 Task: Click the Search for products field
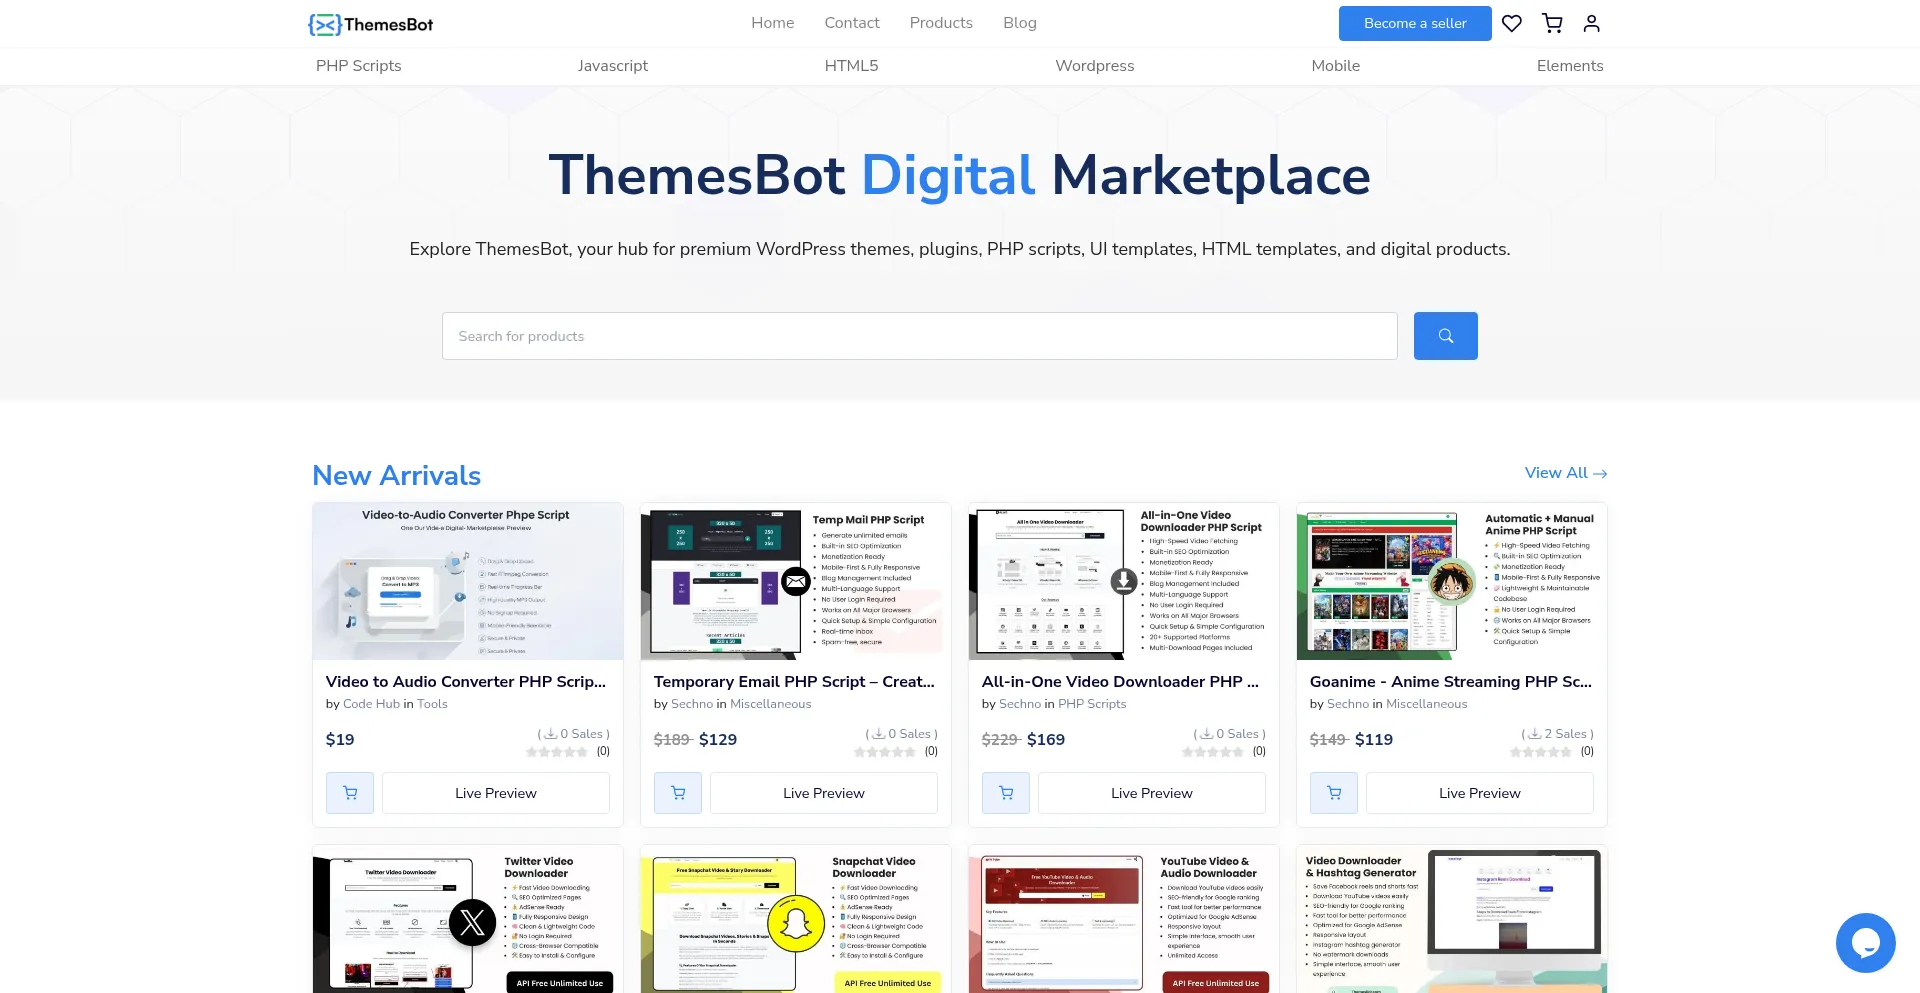click(919, 336)
